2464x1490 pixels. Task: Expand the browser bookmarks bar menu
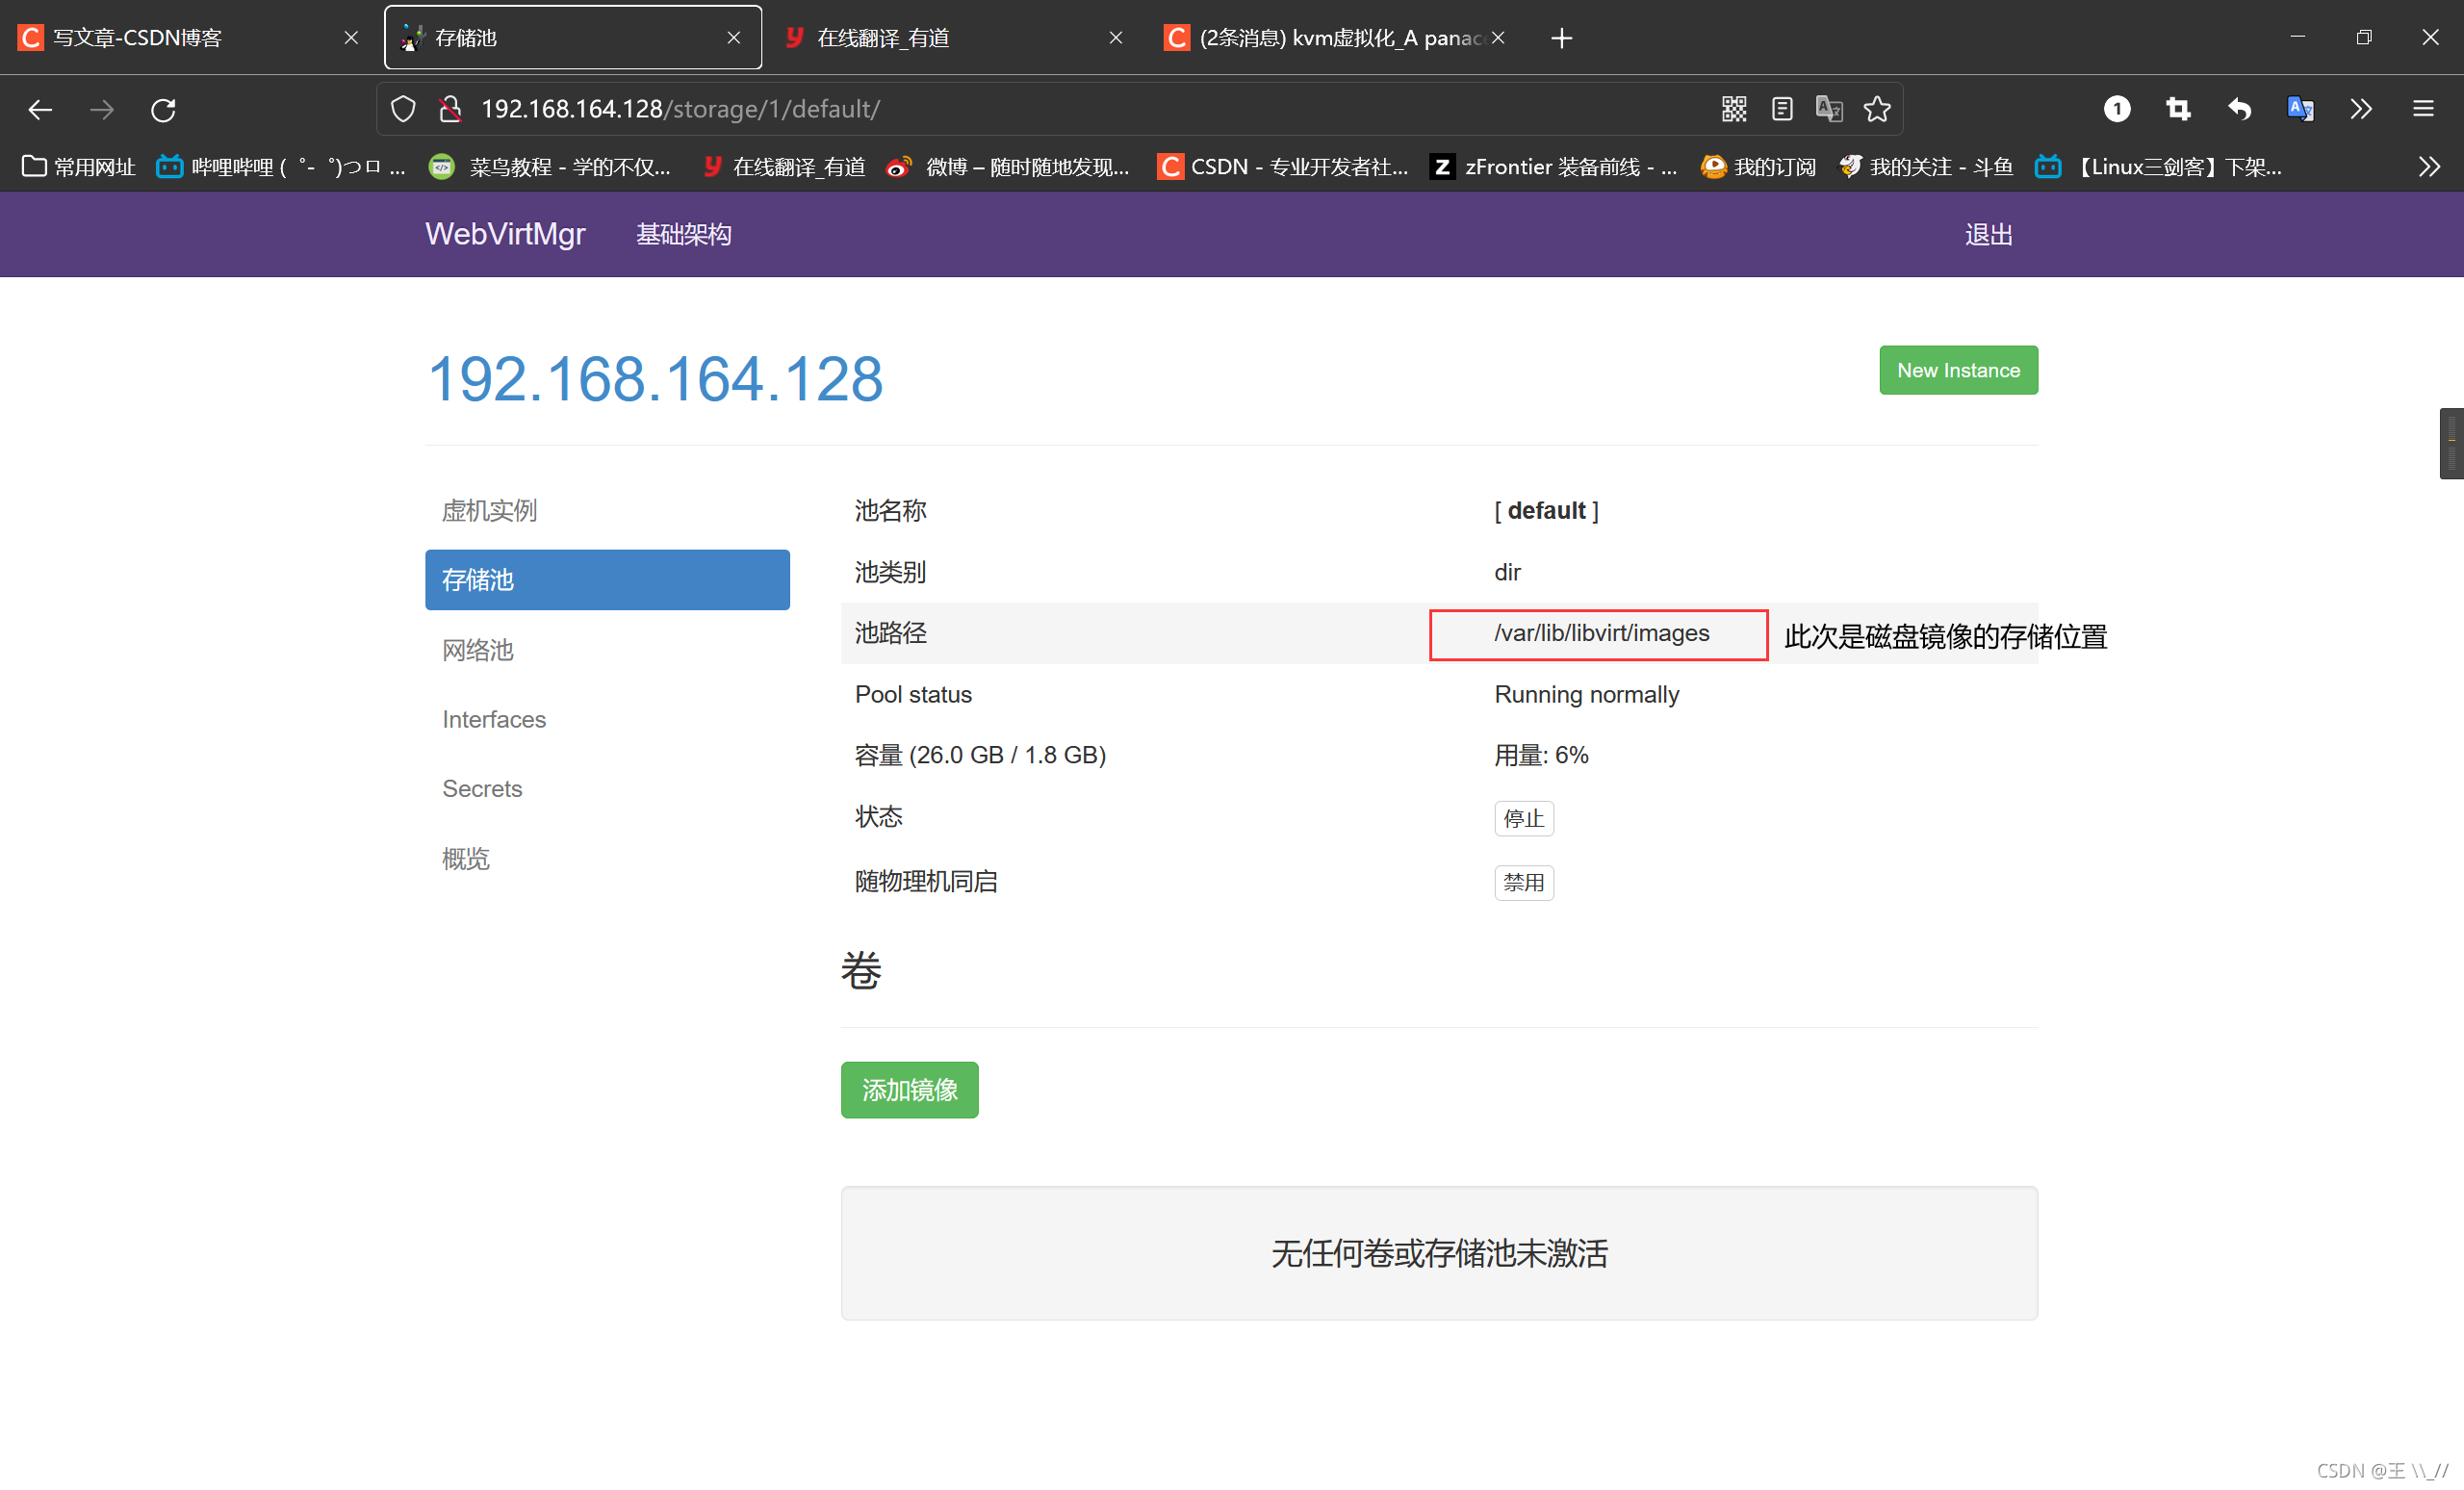(x=2428, y=166)
